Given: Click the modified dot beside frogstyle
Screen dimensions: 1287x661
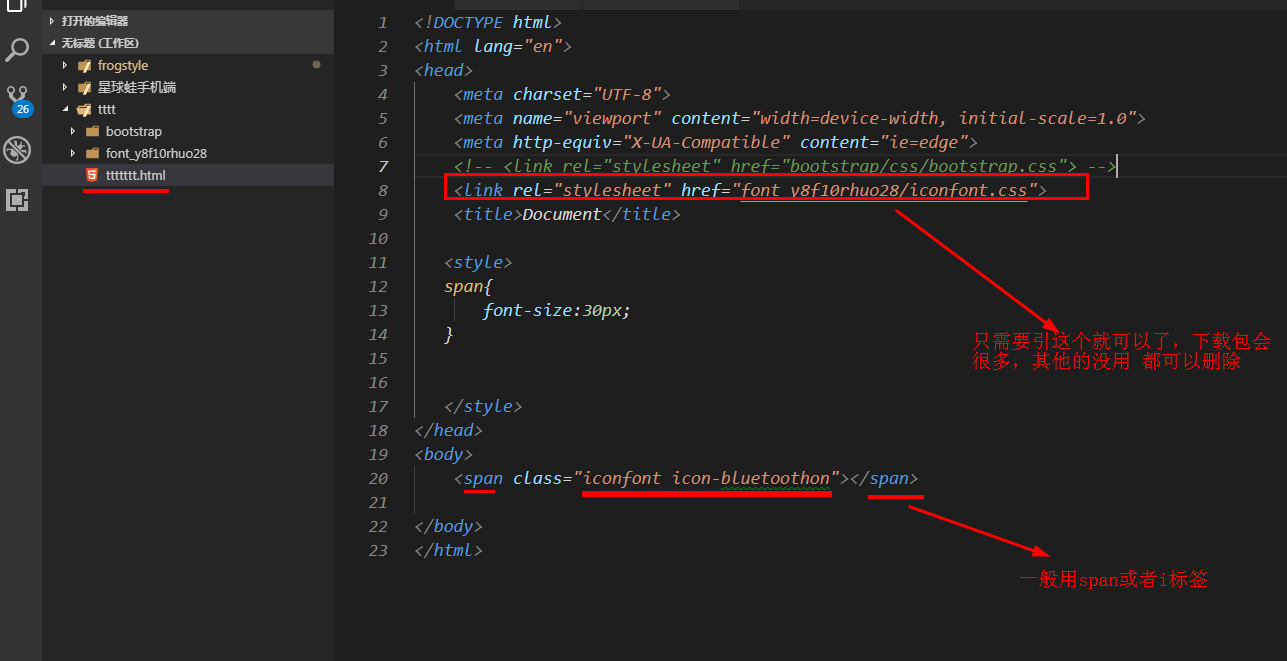Looking at the screenshot, I should [x=317, y=65].
